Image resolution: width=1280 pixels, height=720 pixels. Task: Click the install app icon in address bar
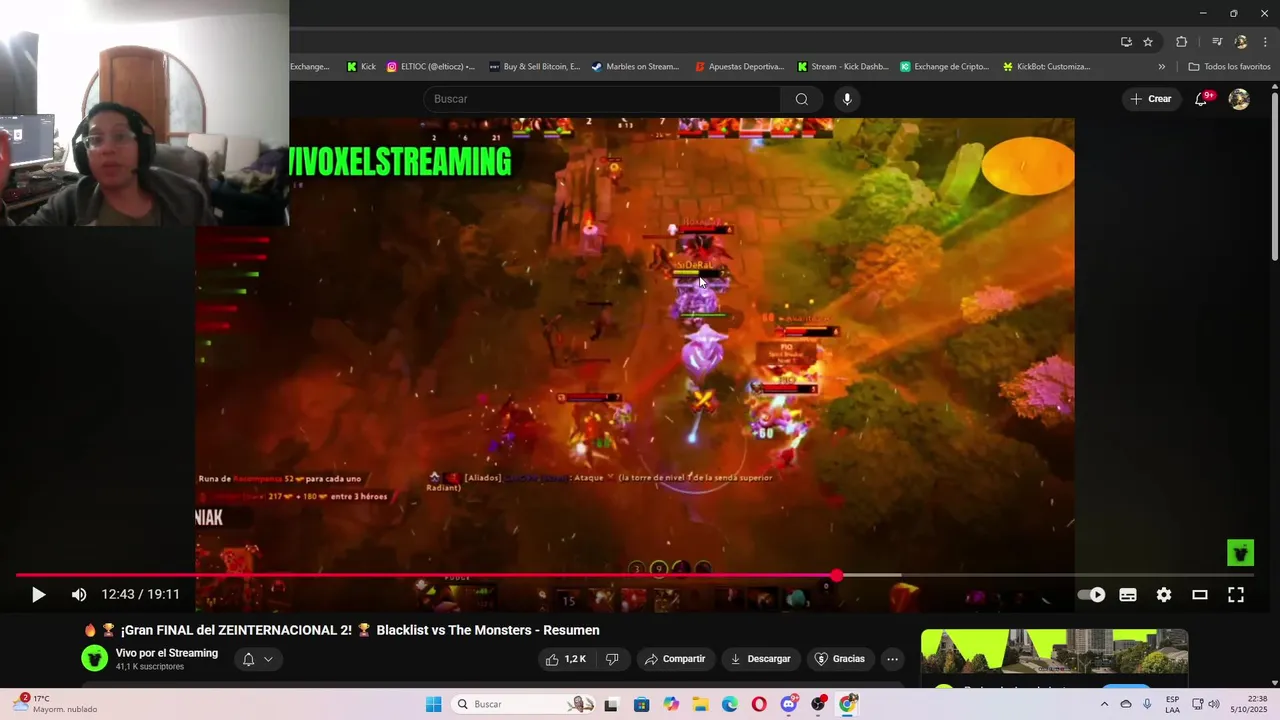(1126, 42)
